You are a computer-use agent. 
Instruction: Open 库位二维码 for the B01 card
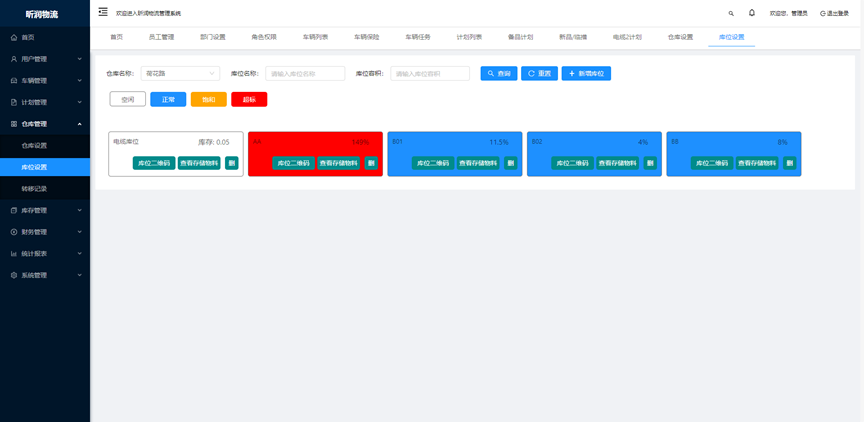[433, 163]
